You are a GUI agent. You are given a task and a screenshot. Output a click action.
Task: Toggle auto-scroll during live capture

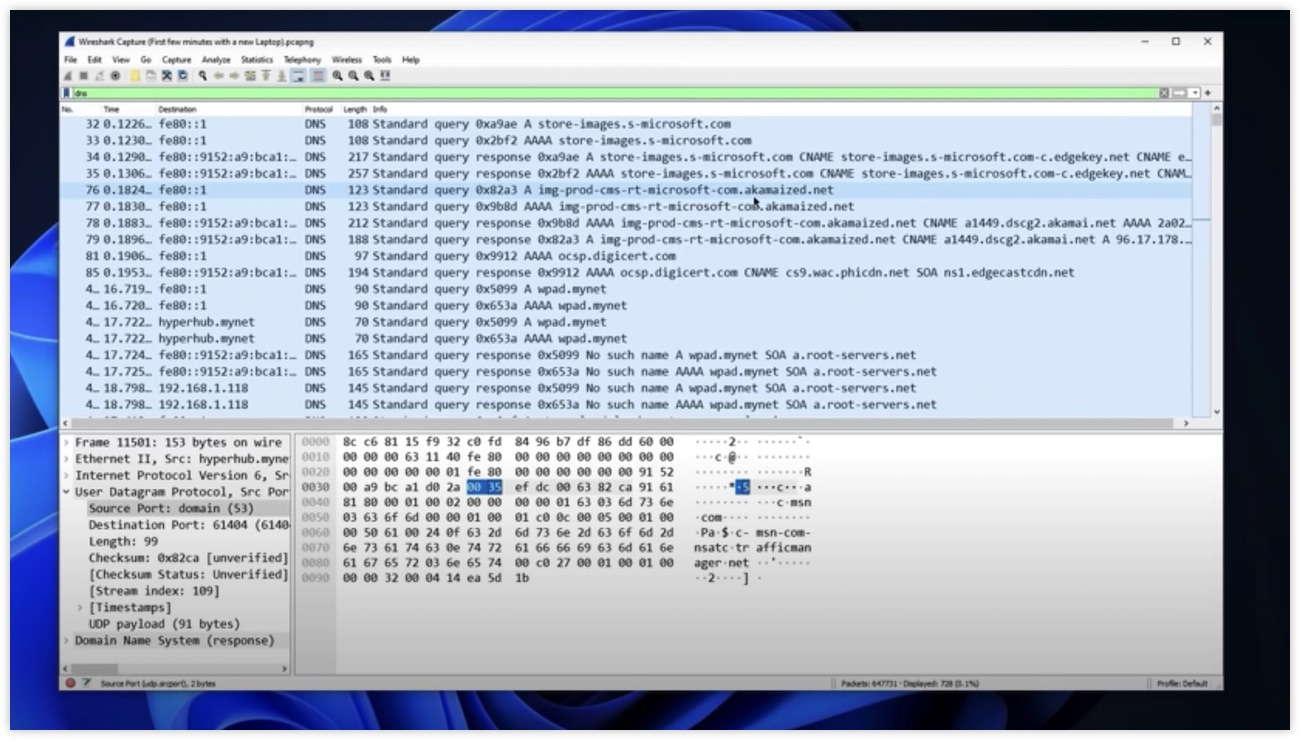pos(300,76)
